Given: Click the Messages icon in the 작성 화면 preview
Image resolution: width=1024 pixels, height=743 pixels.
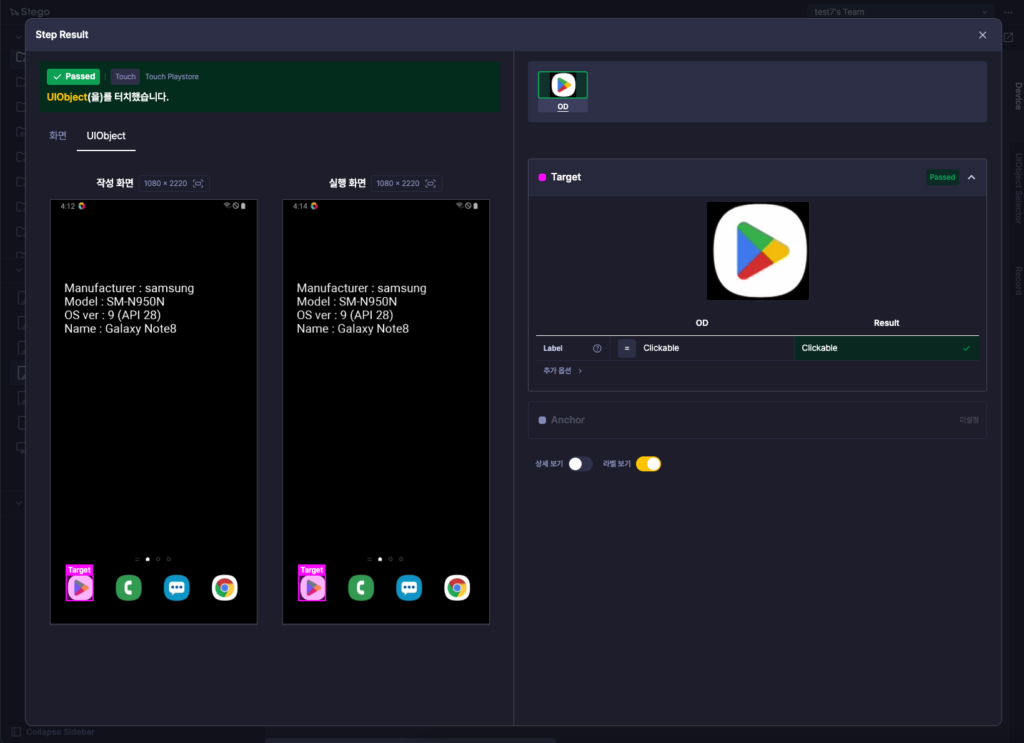Looking at the screenshot, I should [176, 588].
